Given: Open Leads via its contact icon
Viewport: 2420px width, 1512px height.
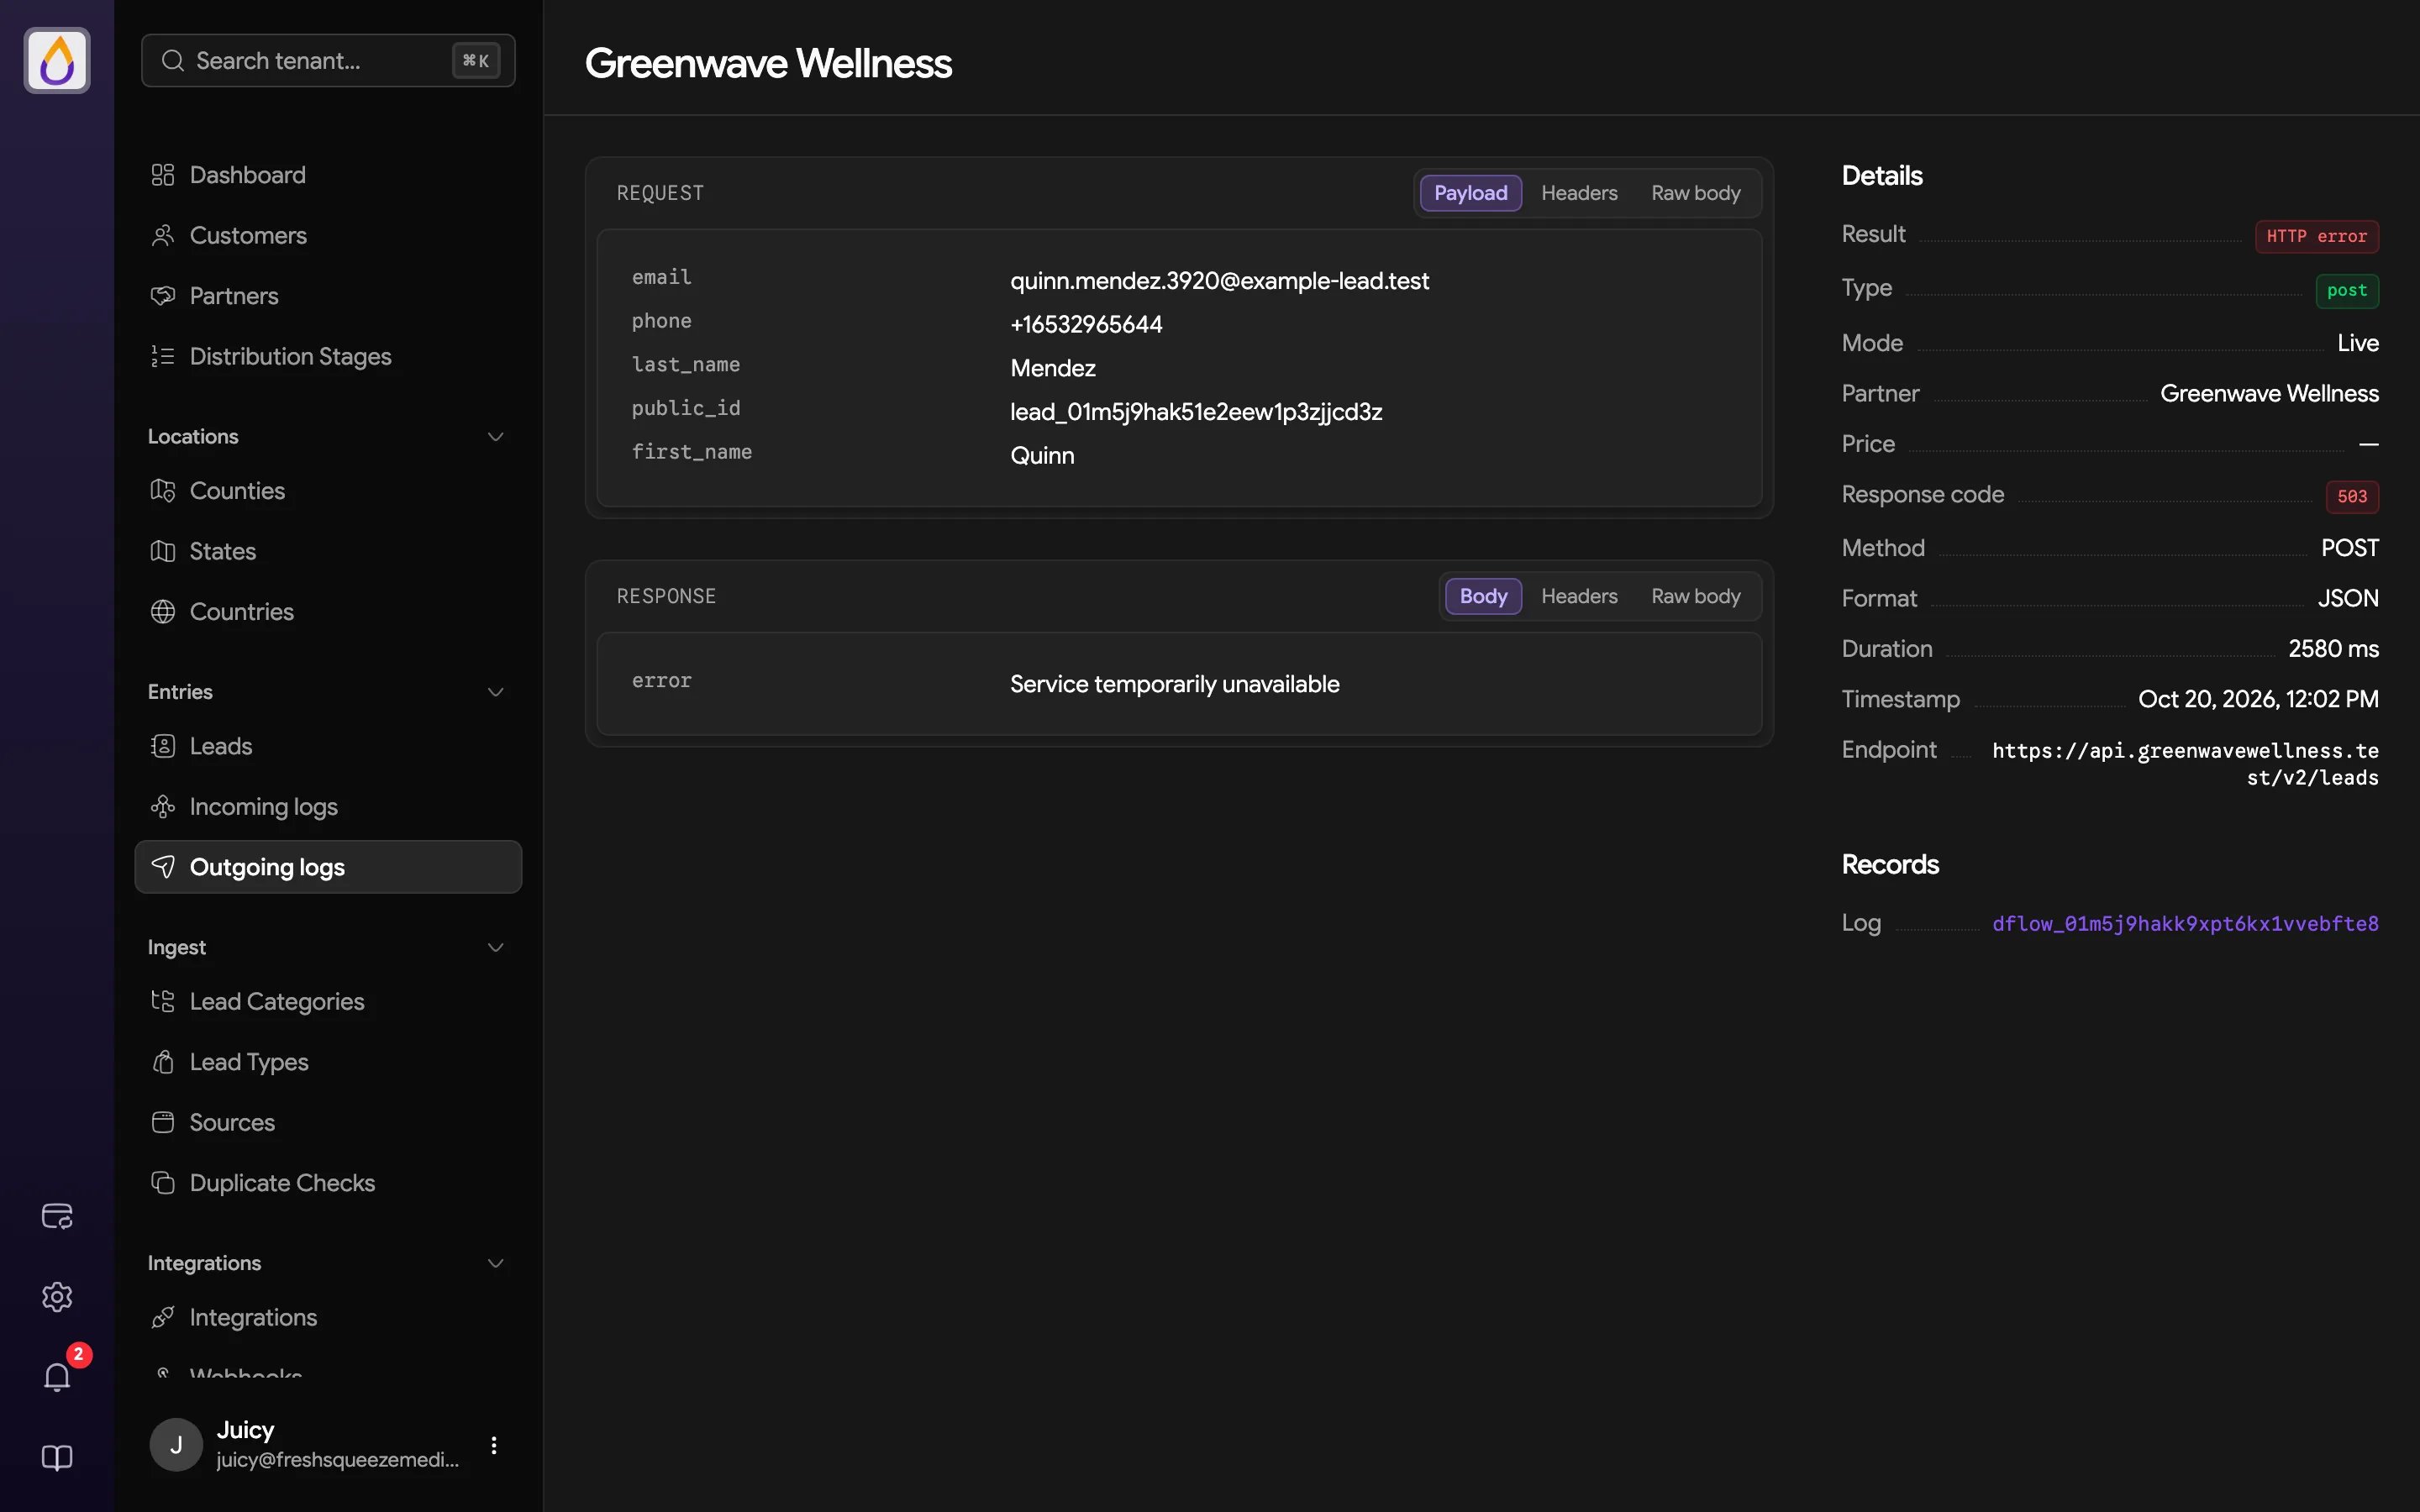Looking at the screenshot, I should click(x=163, y=746).
